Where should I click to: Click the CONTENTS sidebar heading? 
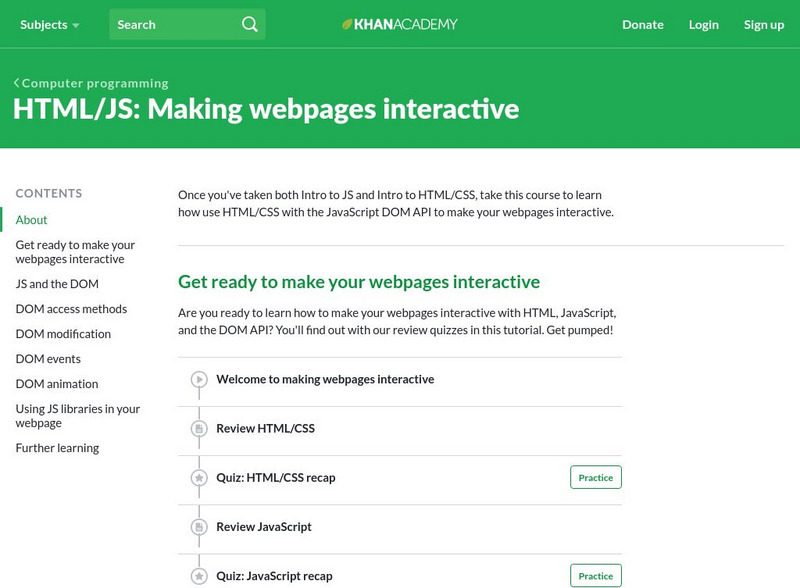(x=48, y=193)
